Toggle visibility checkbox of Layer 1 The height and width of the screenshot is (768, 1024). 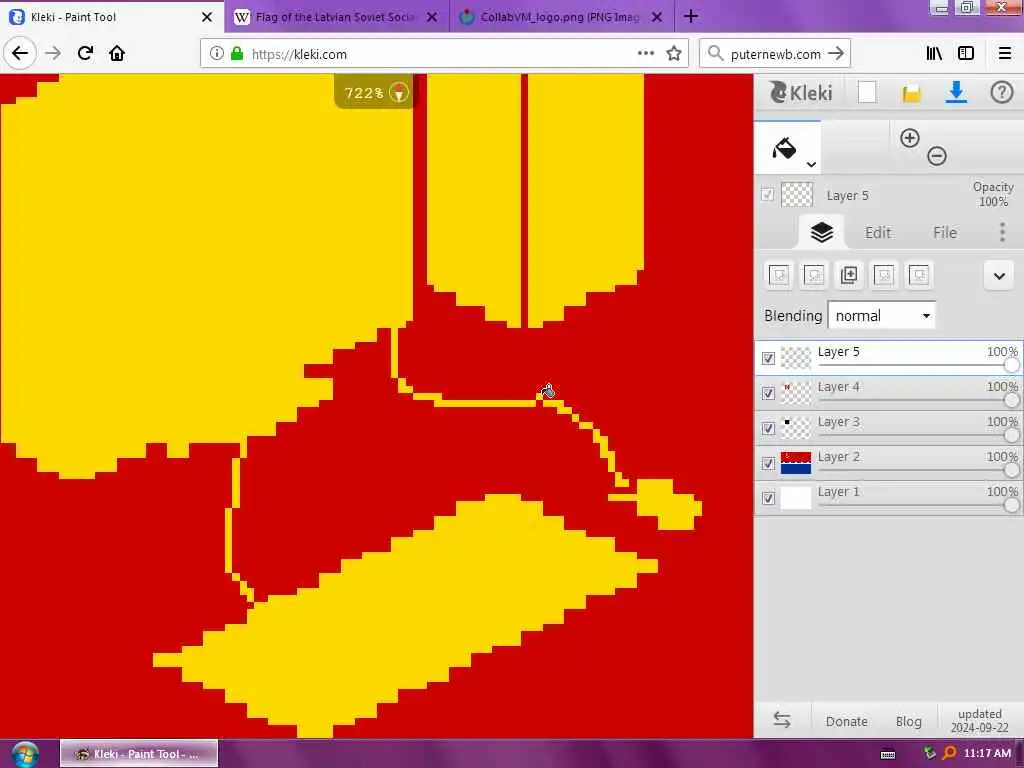(768, 498)
